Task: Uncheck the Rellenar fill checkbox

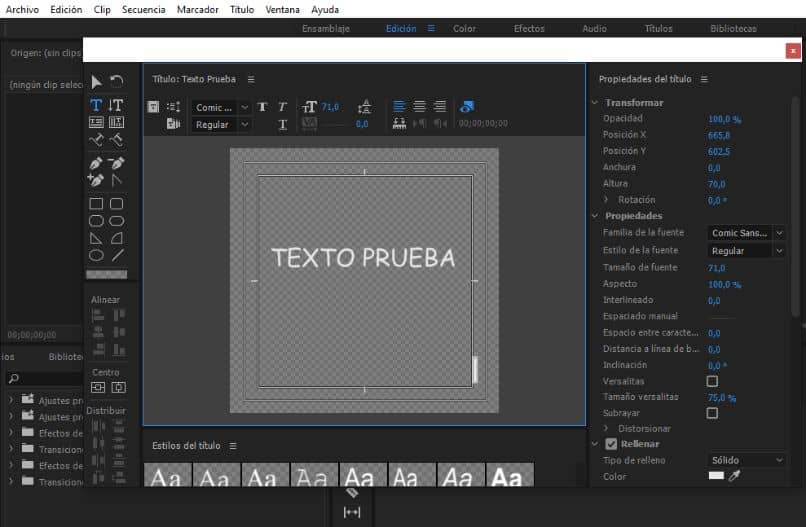Action: [x=611, y=444]
